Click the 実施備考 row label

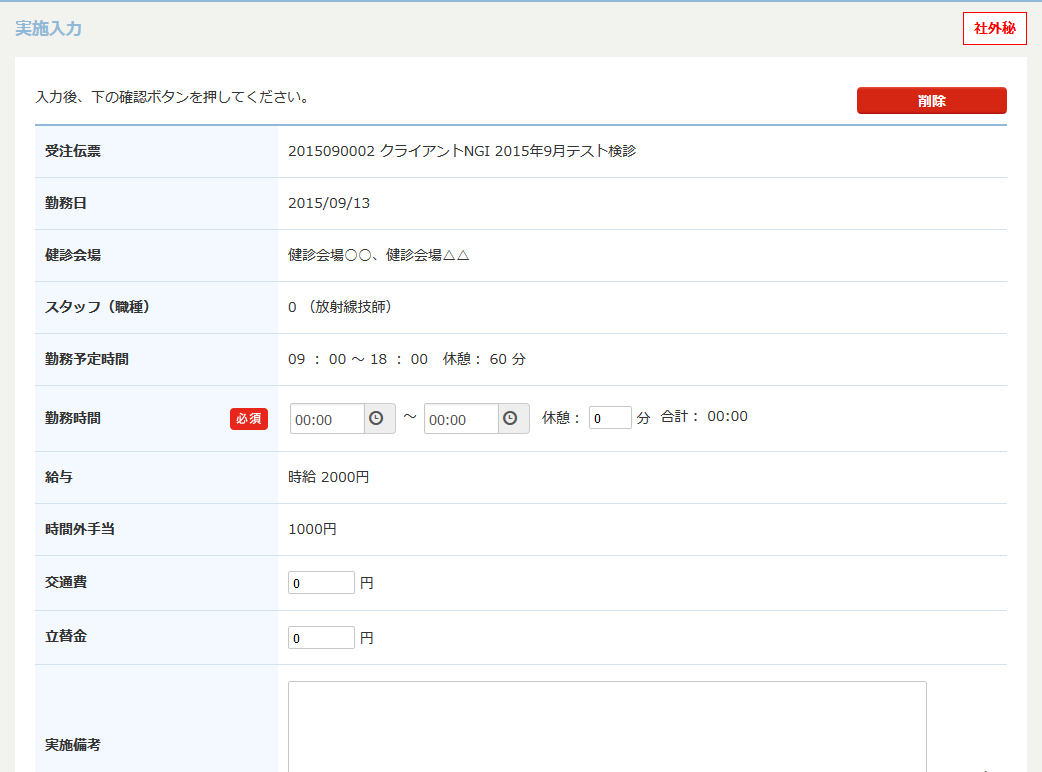(73, 745)
